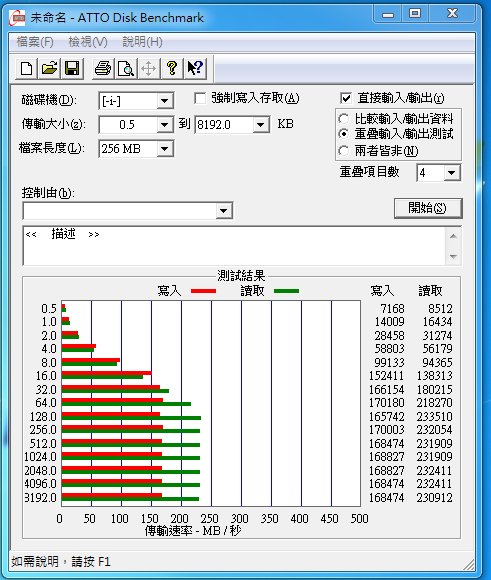Click the 開始(S) start button

point(428,208)
